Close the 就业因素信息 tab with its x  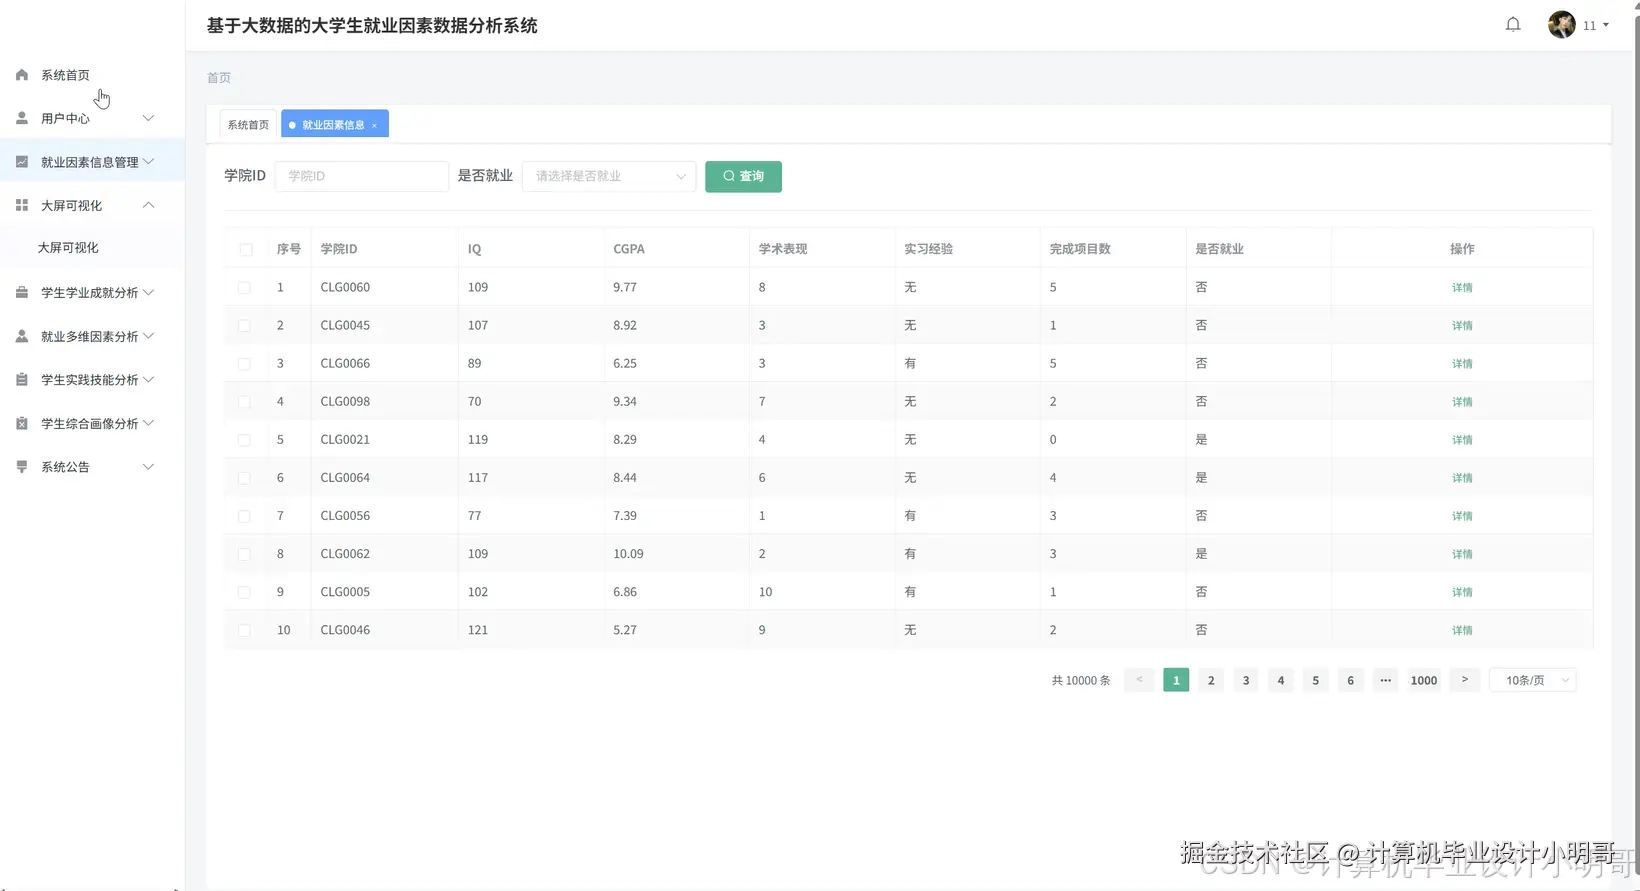coord(374,125)
